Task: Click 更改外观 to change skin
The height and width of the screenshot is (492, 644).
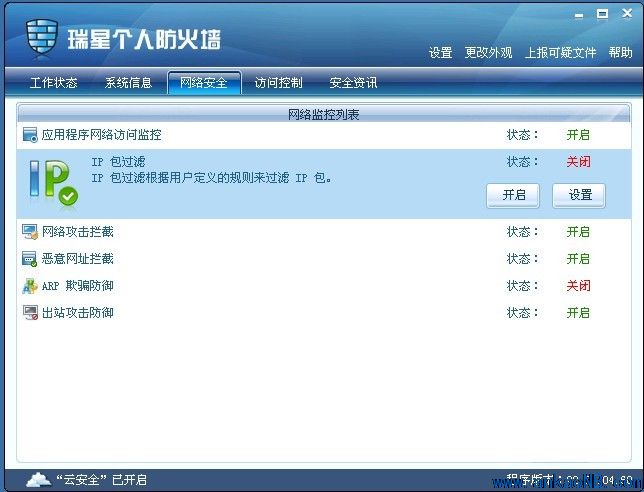Action: [x=488, y=53]
